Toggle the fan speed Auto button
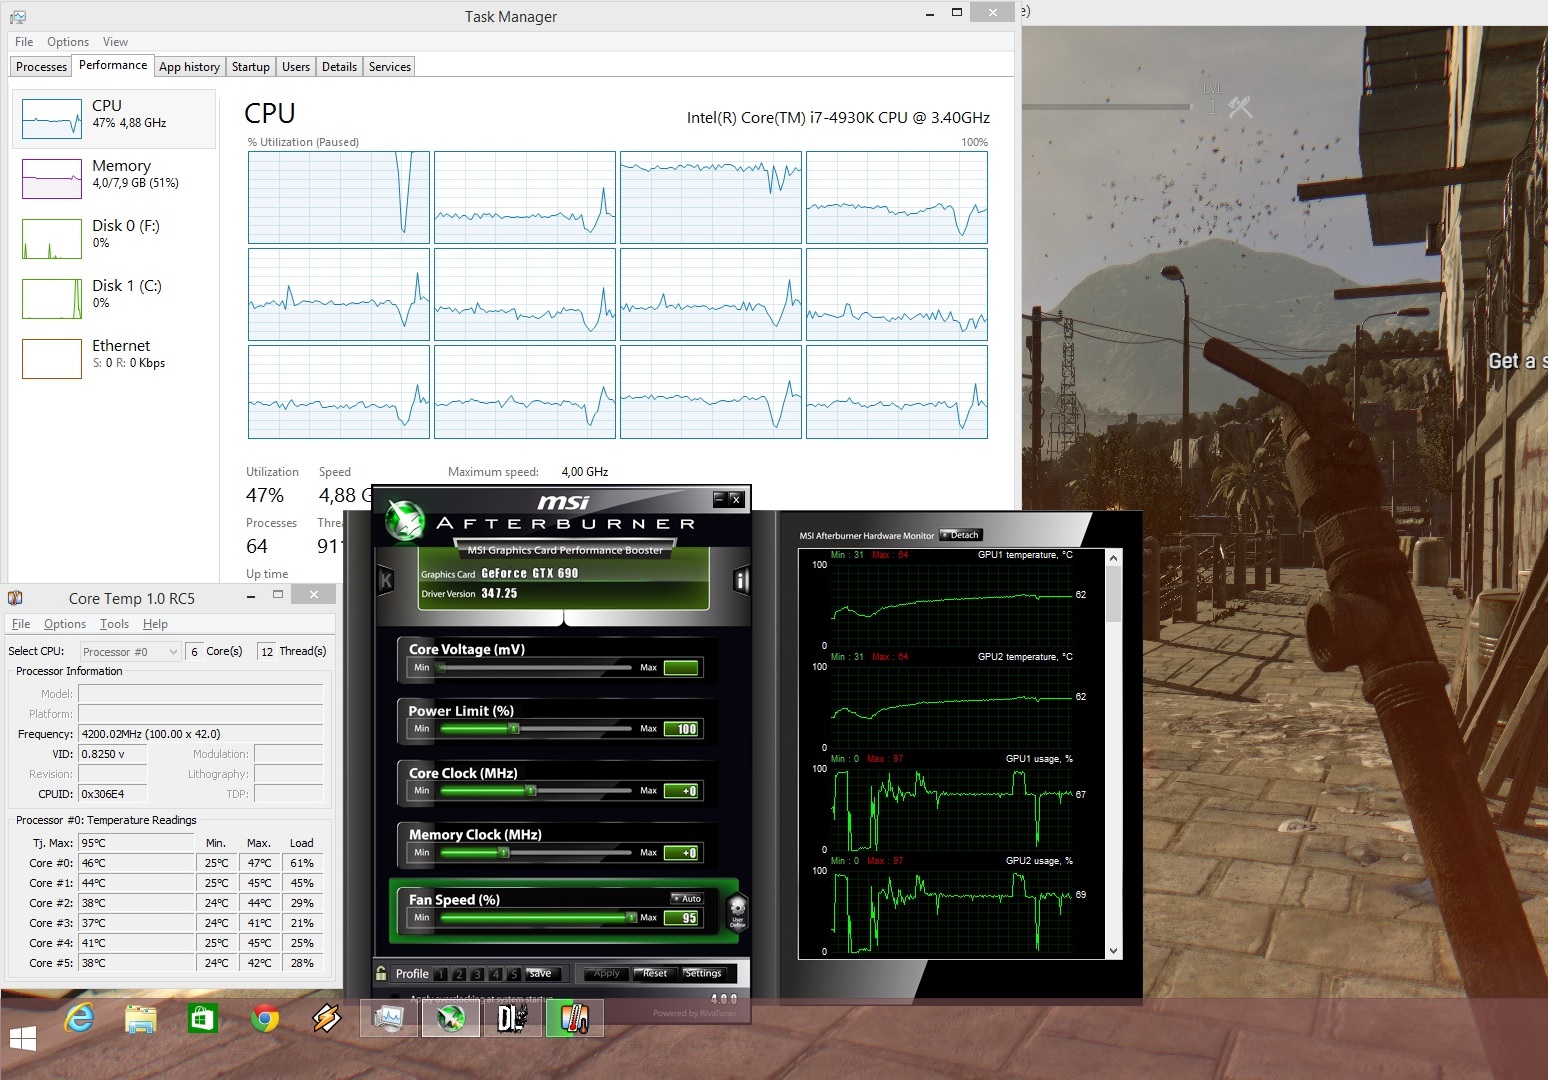 (687, 898)
